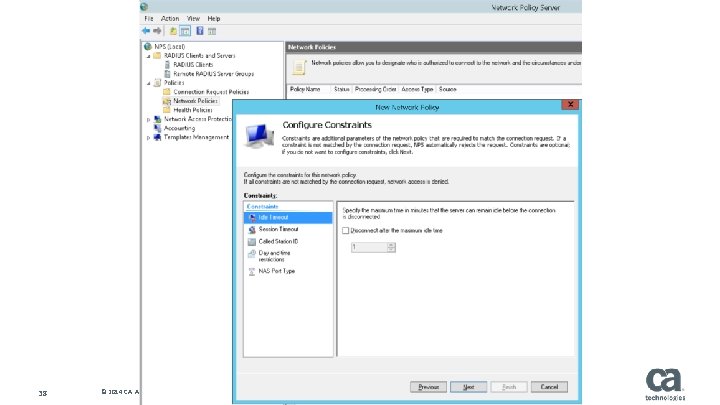
Task: Click the Next button
Action: 468,387
